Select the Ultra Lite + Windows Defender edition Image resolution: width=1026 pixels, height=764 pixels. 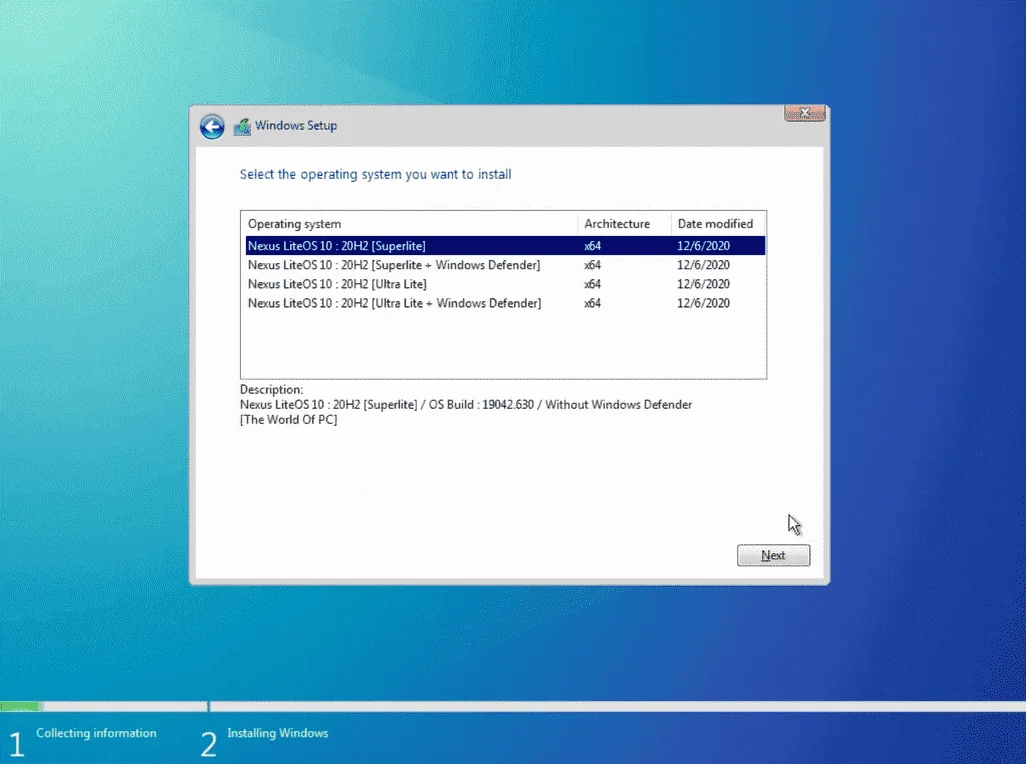coord(505,303)
